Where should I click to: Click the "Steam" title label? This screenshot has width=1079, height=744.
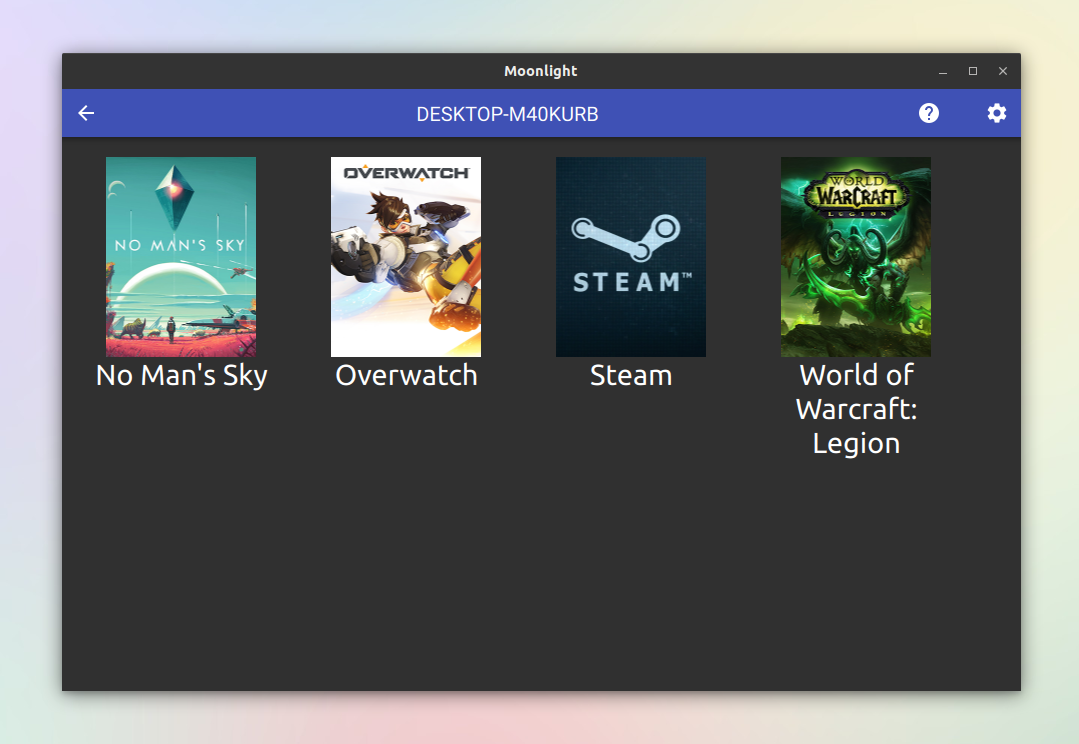click(631, 376)
